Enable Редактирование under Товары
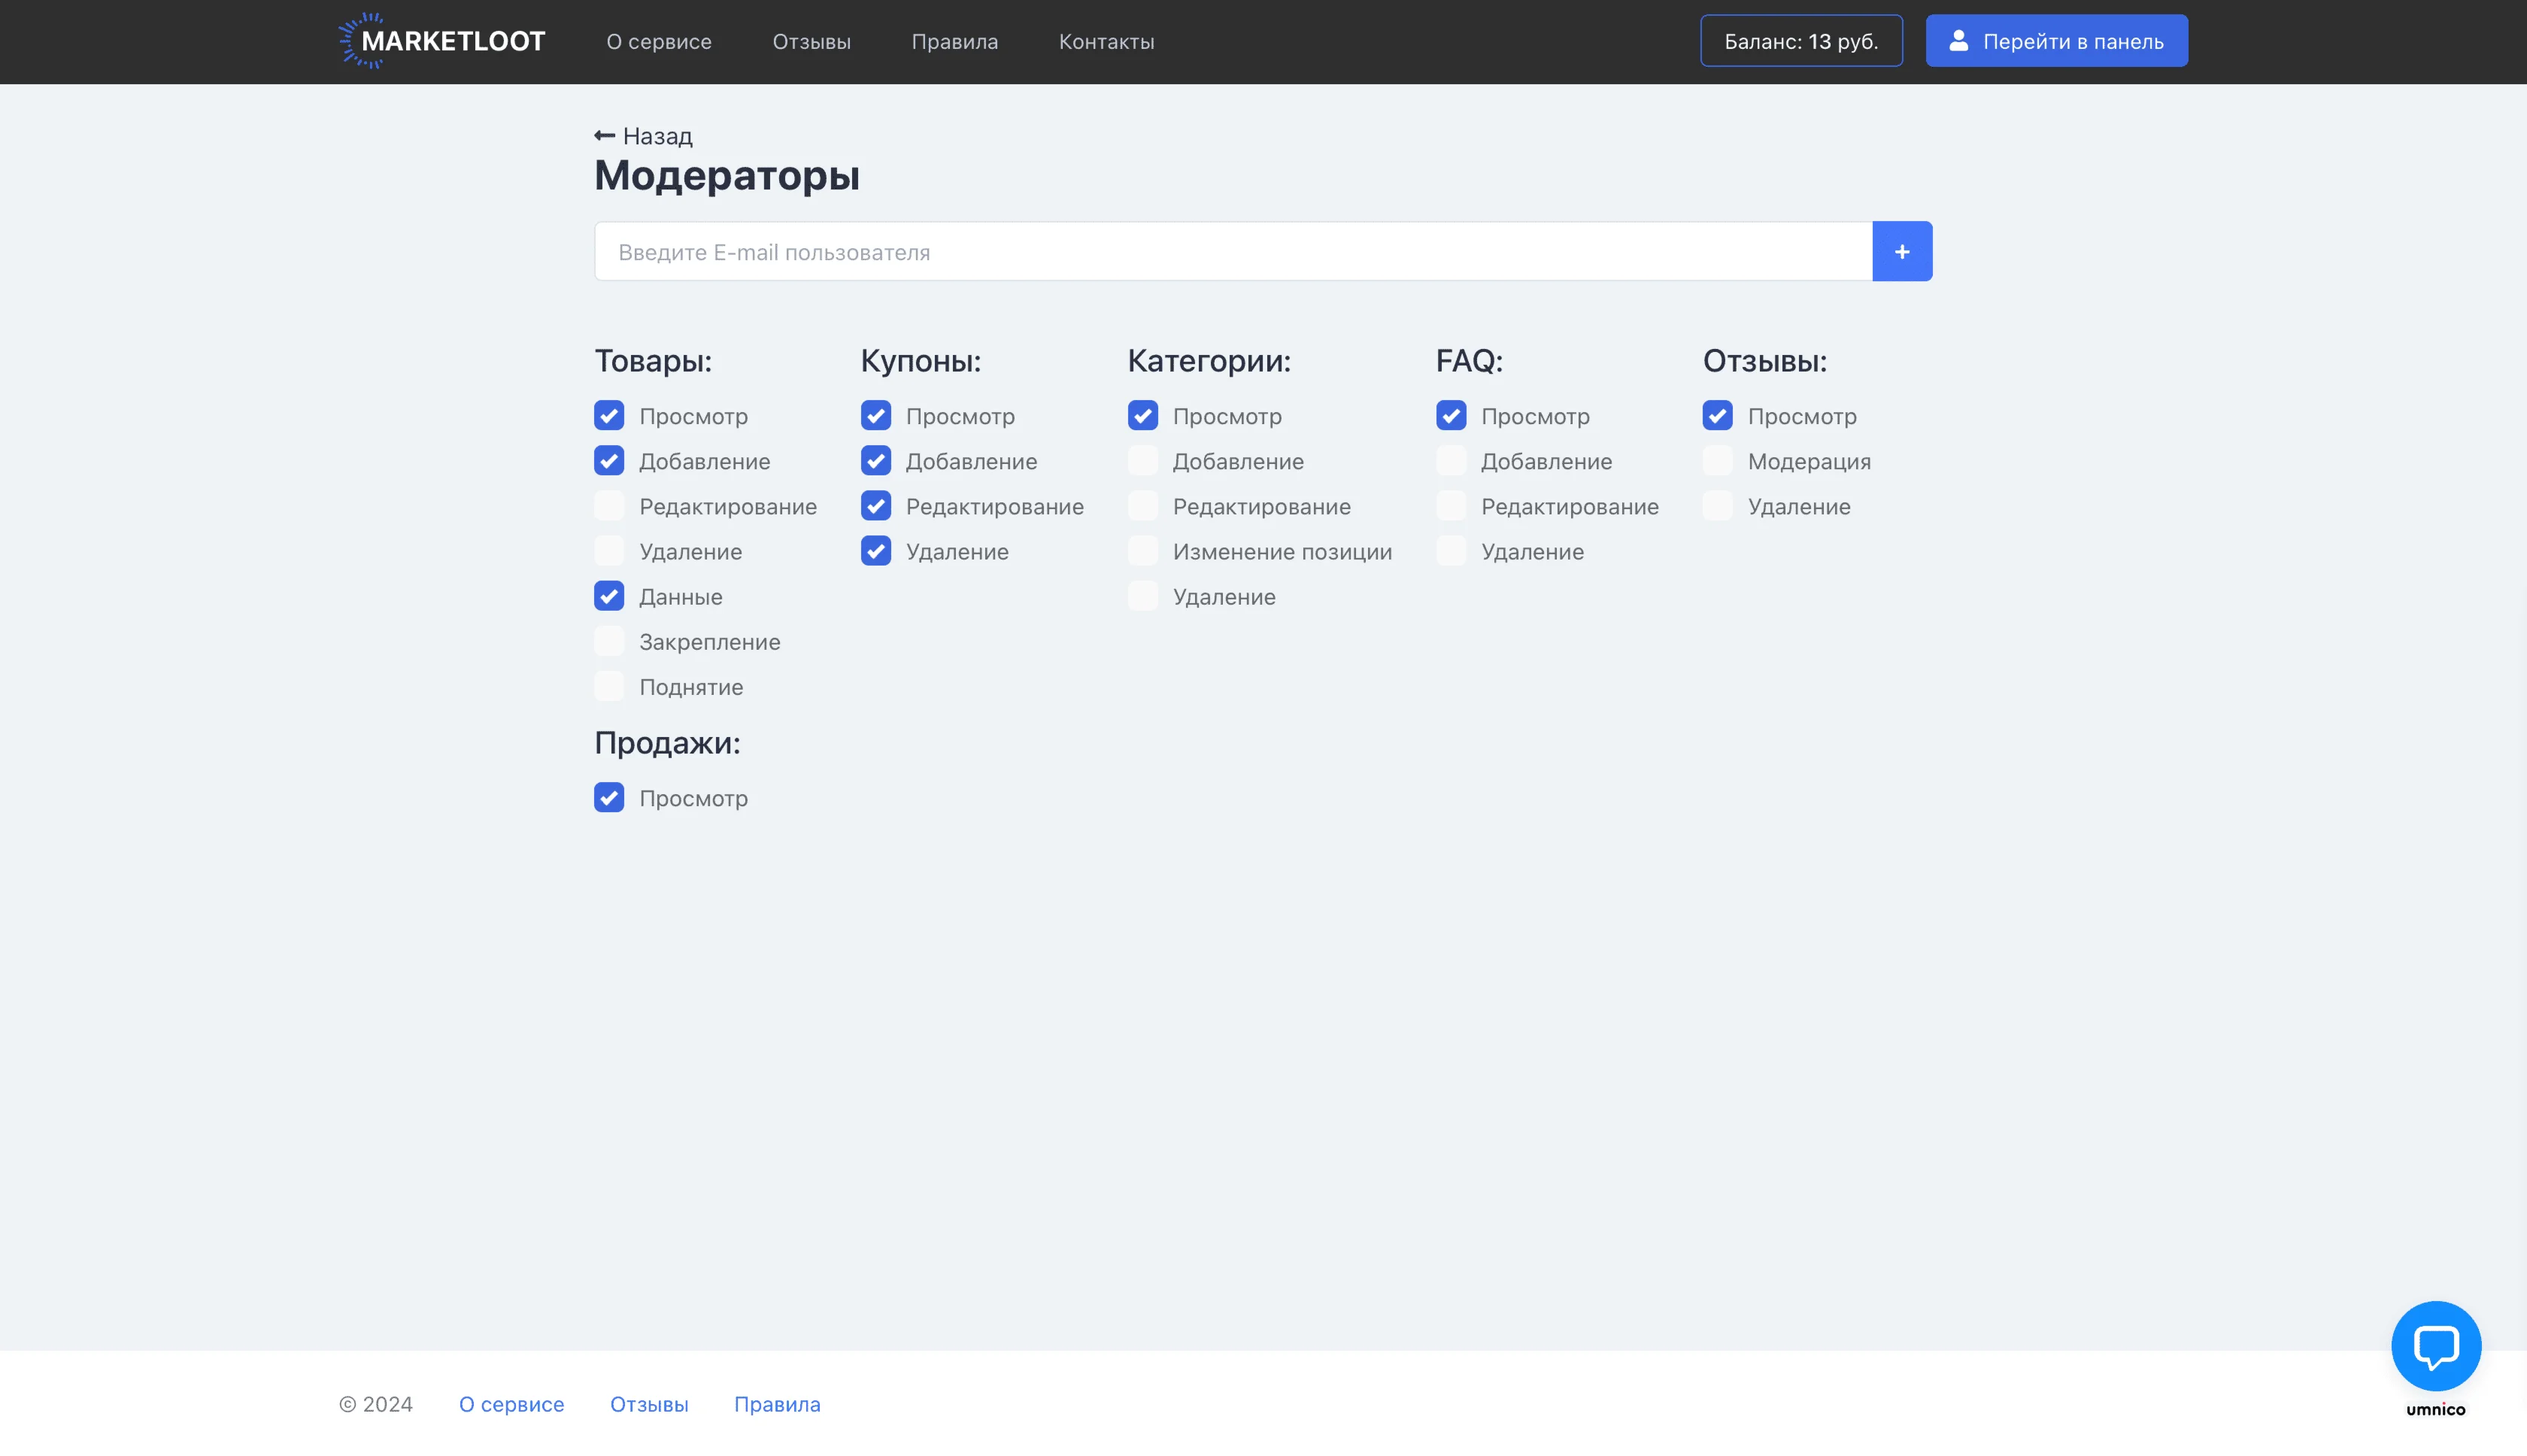Screen dimensions: 2527x1456 (609, 506)
